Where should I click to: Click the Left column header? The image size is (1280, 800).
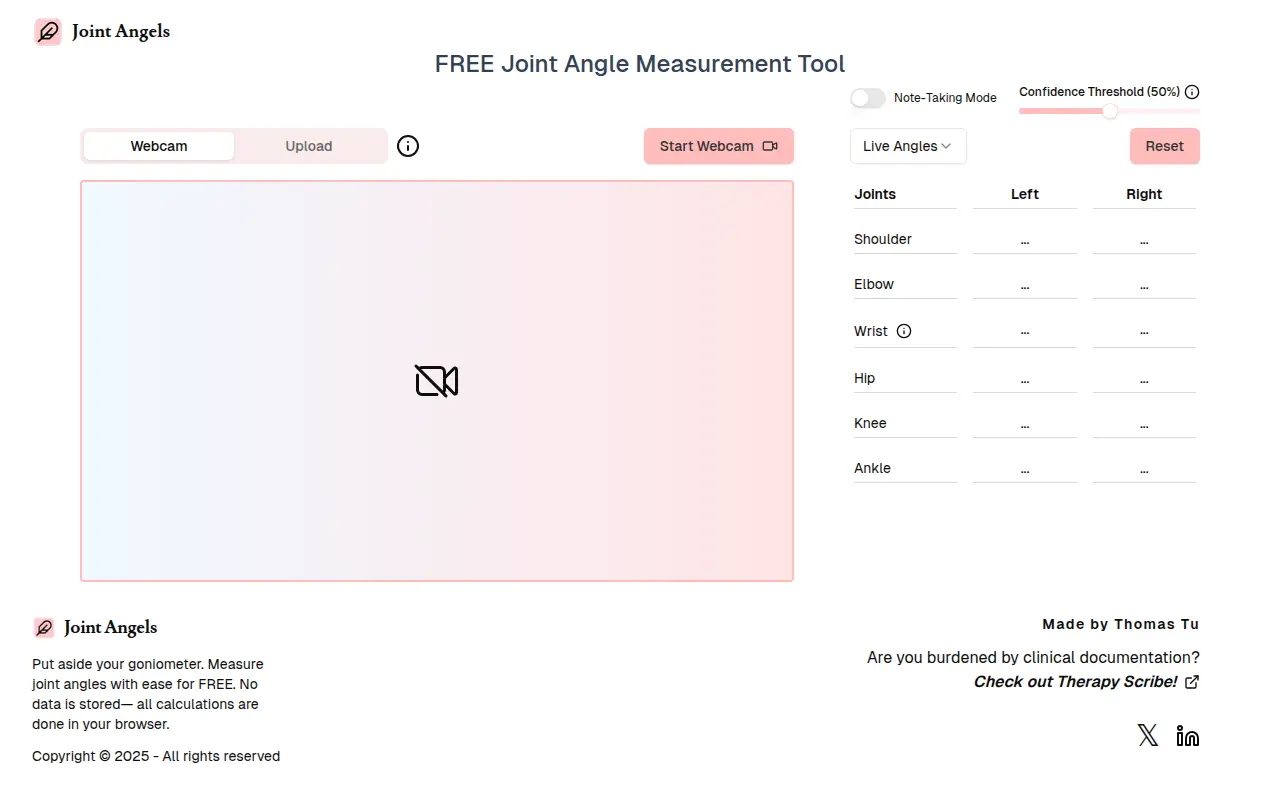pos(1025,194)
